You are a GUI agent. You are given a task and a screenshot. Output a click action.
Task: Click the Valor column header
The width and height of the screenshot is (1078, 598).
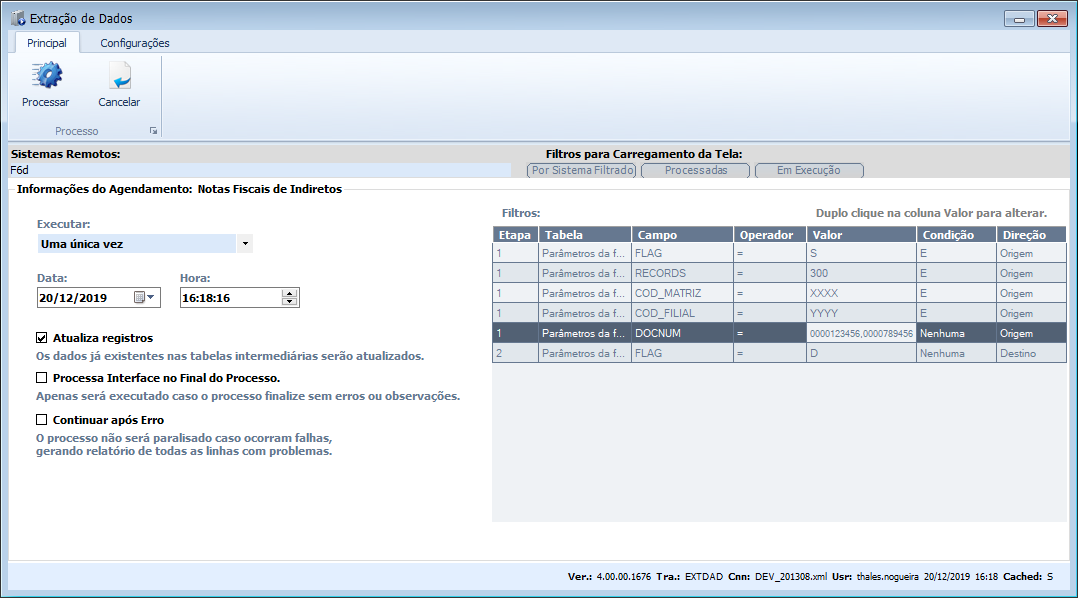coord(861,234)
